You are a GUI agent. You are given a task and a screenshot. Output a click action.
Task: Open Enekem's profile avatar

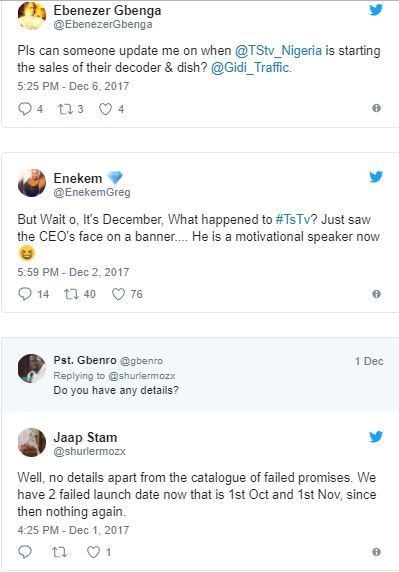pyautogui.click(x=32, y=183)
